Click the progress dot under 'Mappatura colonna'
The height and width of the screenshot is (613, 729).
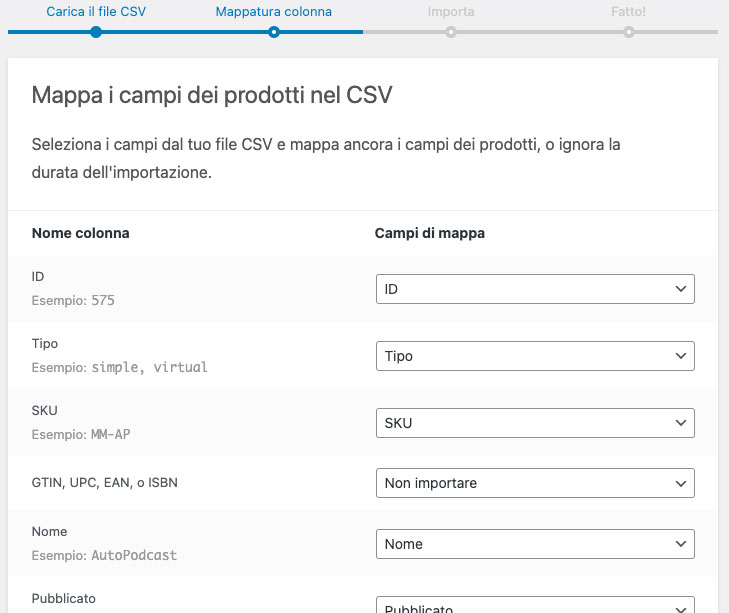pos(273,32)
